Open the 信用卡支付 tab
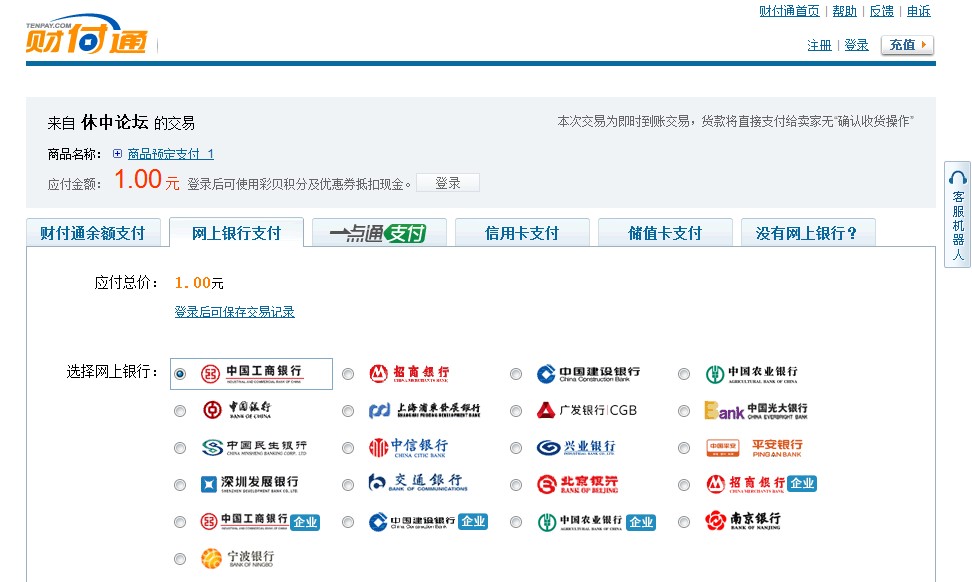Image resolution: width=972 pixels, height=582 pixels. click(522, 233)
